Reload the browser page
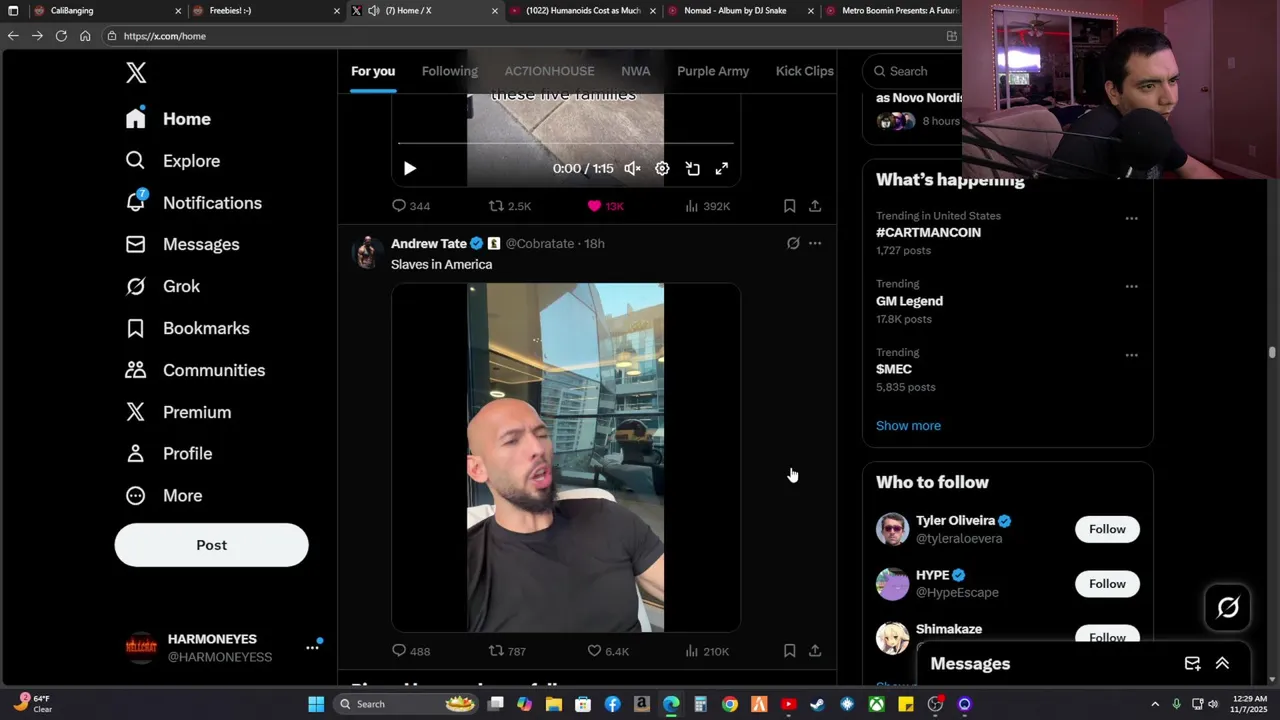The width and height of the screenshot is (1280, 720). [61, 36]
